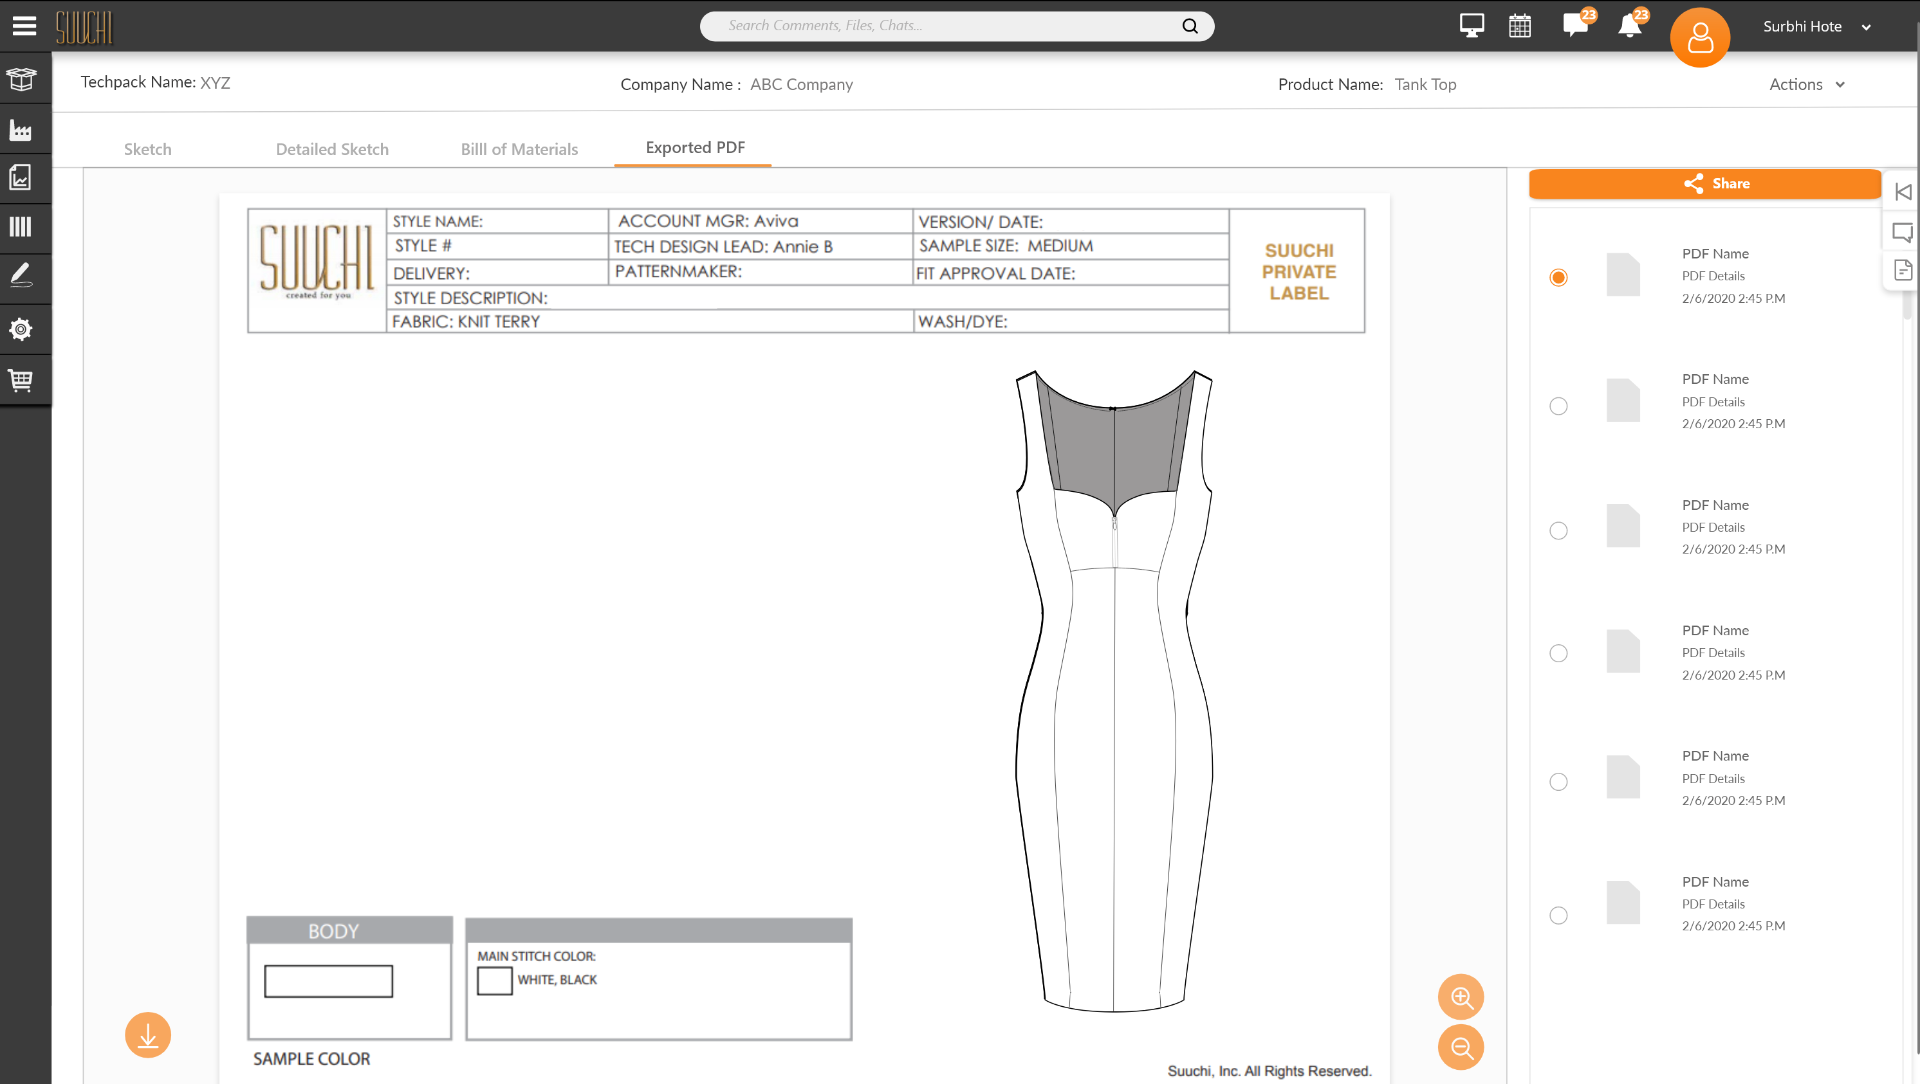Click the calendar icon in header
The height and width of the screenshot is (1084, 1920).
point(1520,26)
